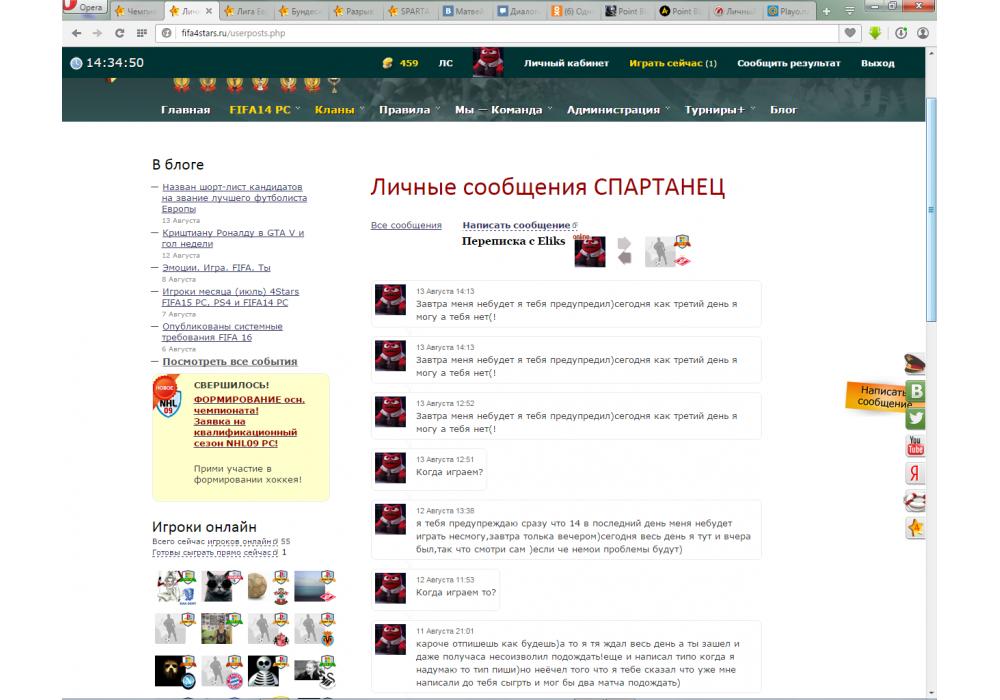Go to Главная page

tap(186, 110)
